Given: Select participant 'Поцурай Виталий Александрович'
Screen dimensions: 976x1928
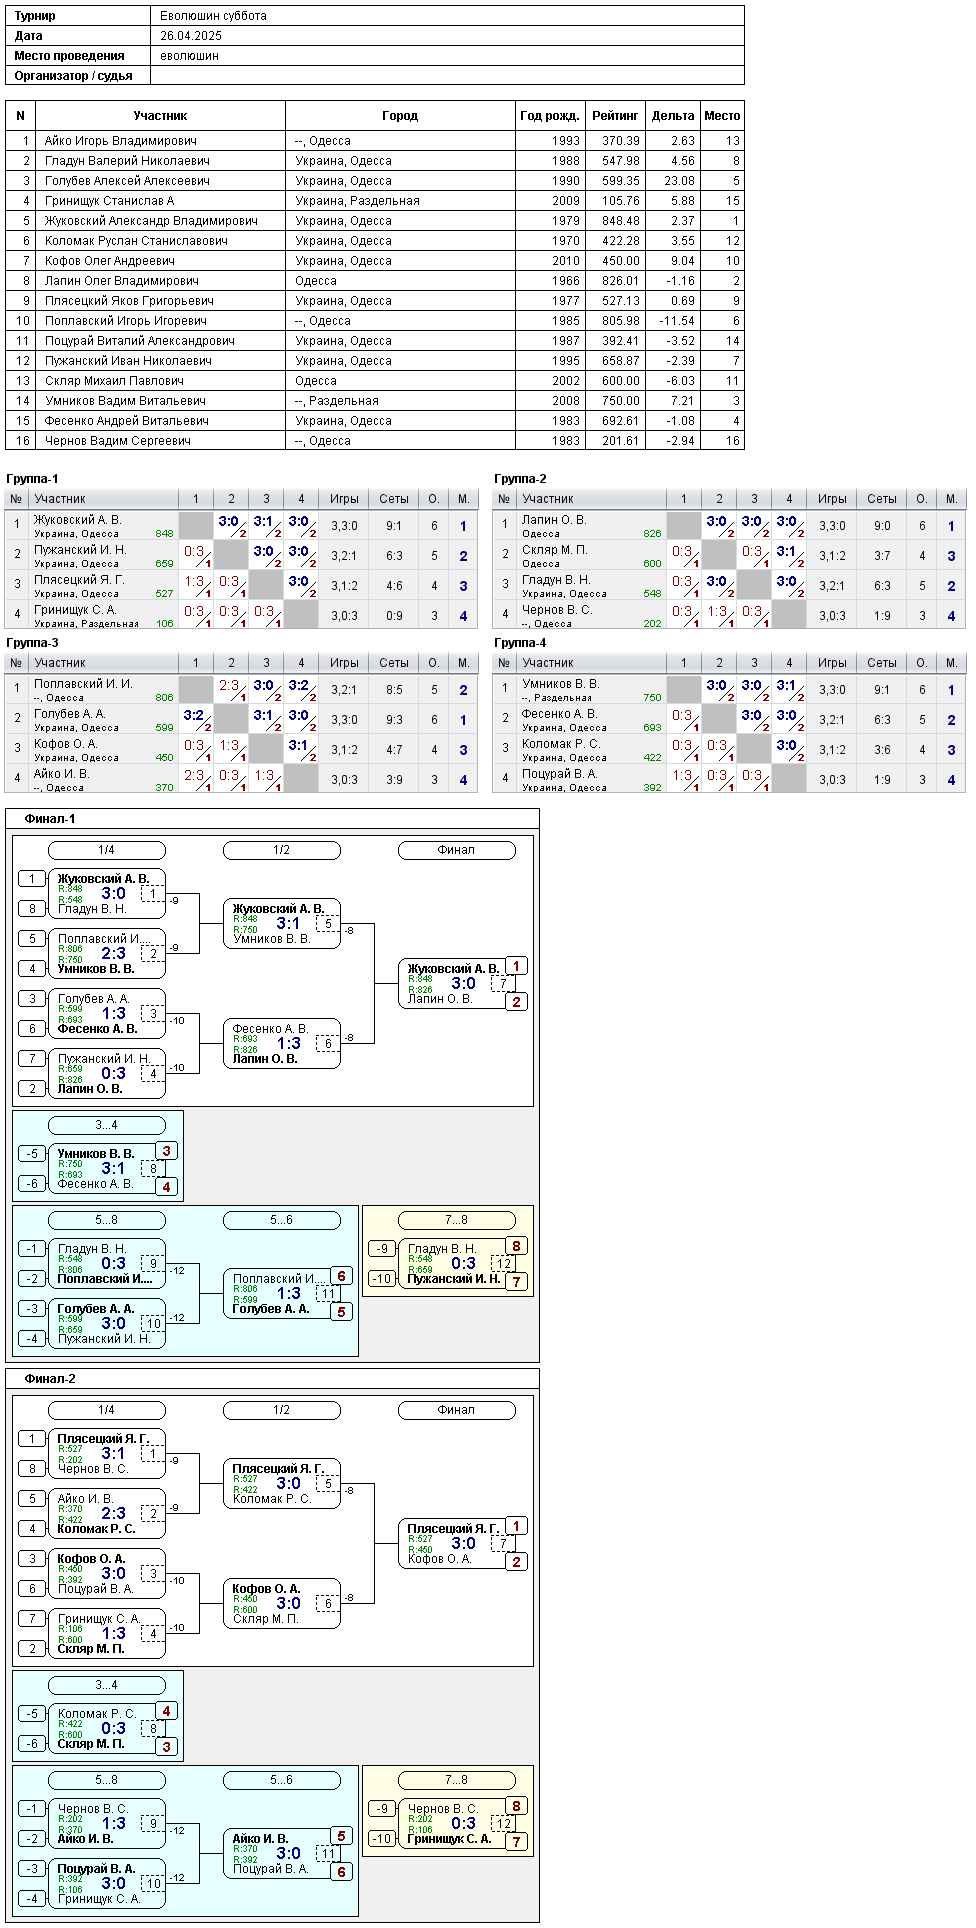Looking at the screenshot, I should tap(139, 341).
